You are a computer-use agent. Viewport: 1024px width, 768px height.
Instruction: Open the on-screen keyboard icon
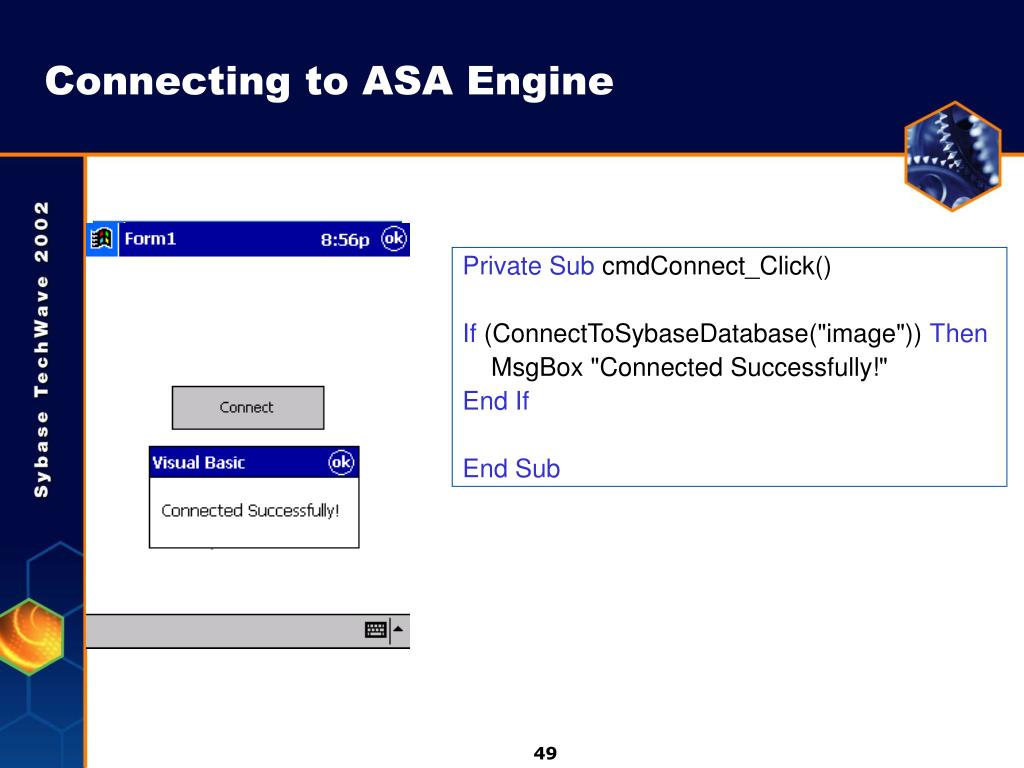pos(376,630)
